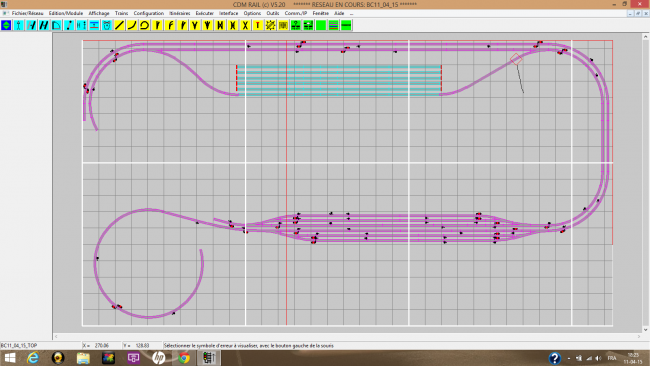
Task: Select the second yellow turnout tool
Action: tap(170, 25)
